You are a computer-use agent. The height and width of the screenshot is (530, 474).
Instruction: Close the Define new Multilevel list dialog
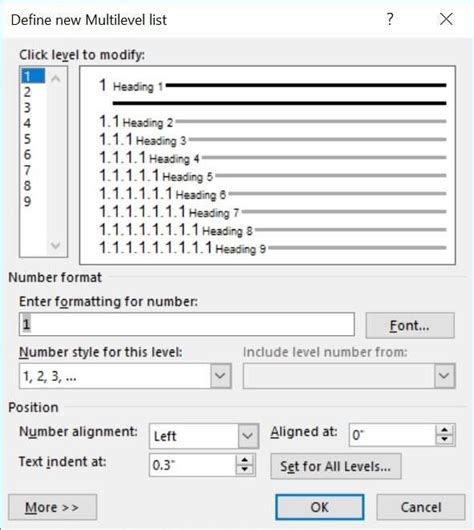tap(446, 19)
